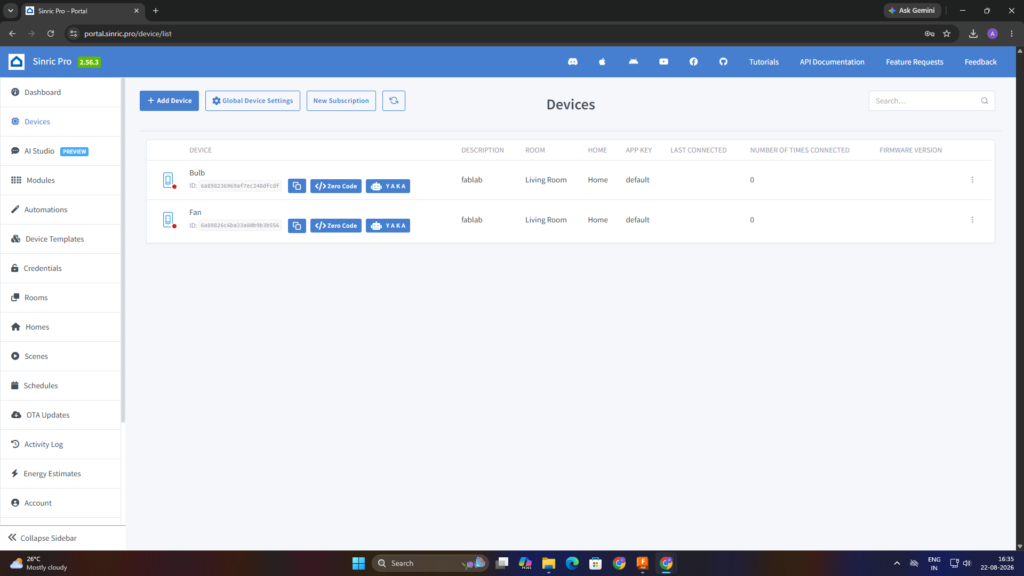Click the Firmware Version column header
1024x576 pixels.
pyautogui.click(x=910, y=150)
